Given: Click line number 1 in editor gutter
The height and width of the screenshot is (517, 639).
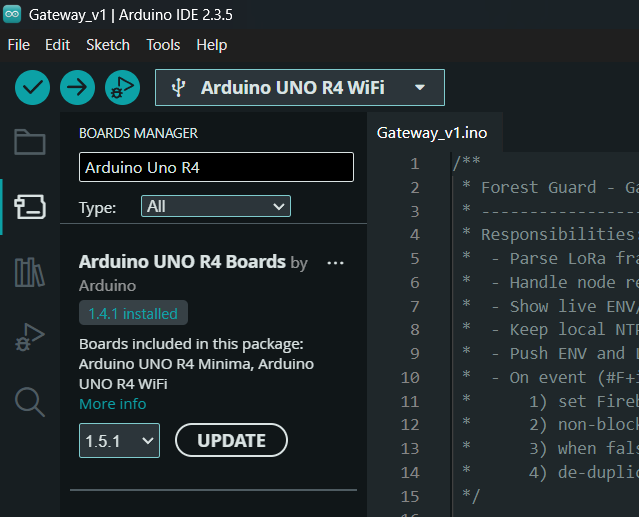Looking at the screenshot, I should pos(414,164).
